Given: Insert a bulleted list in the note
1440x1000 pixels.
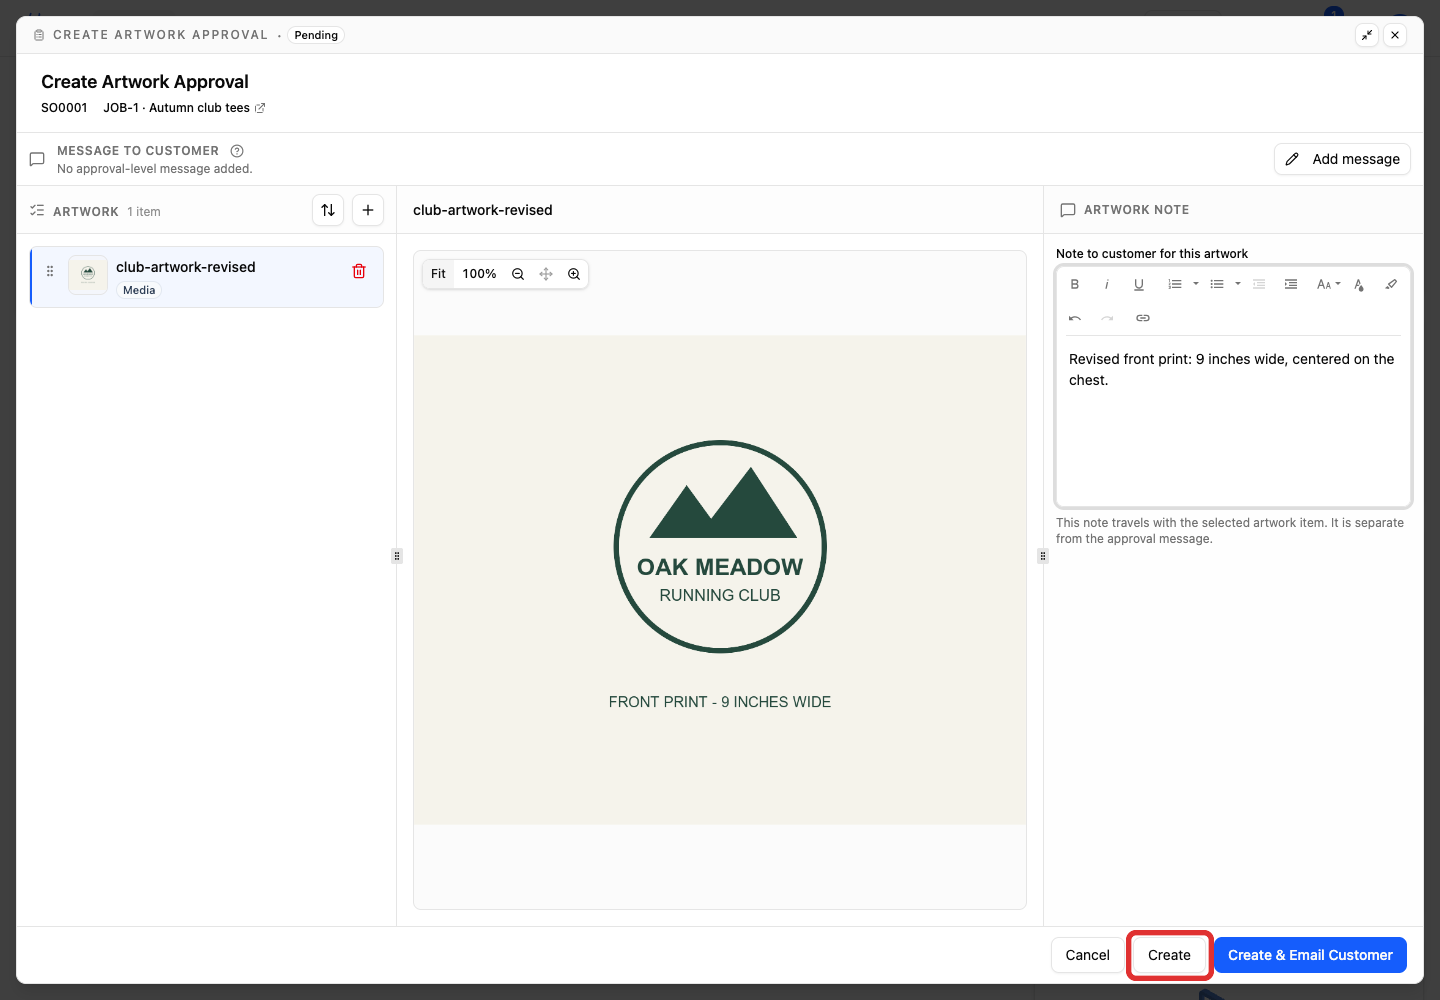Looking at the screenshot, I should click(x=1217, y=284).
